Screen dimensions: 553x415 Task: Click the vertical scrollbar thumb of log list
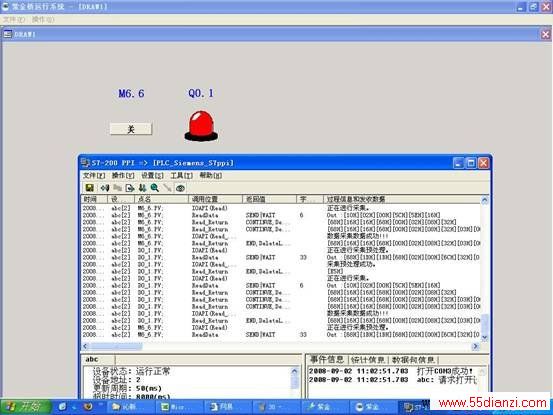click(x=485, y=323)
